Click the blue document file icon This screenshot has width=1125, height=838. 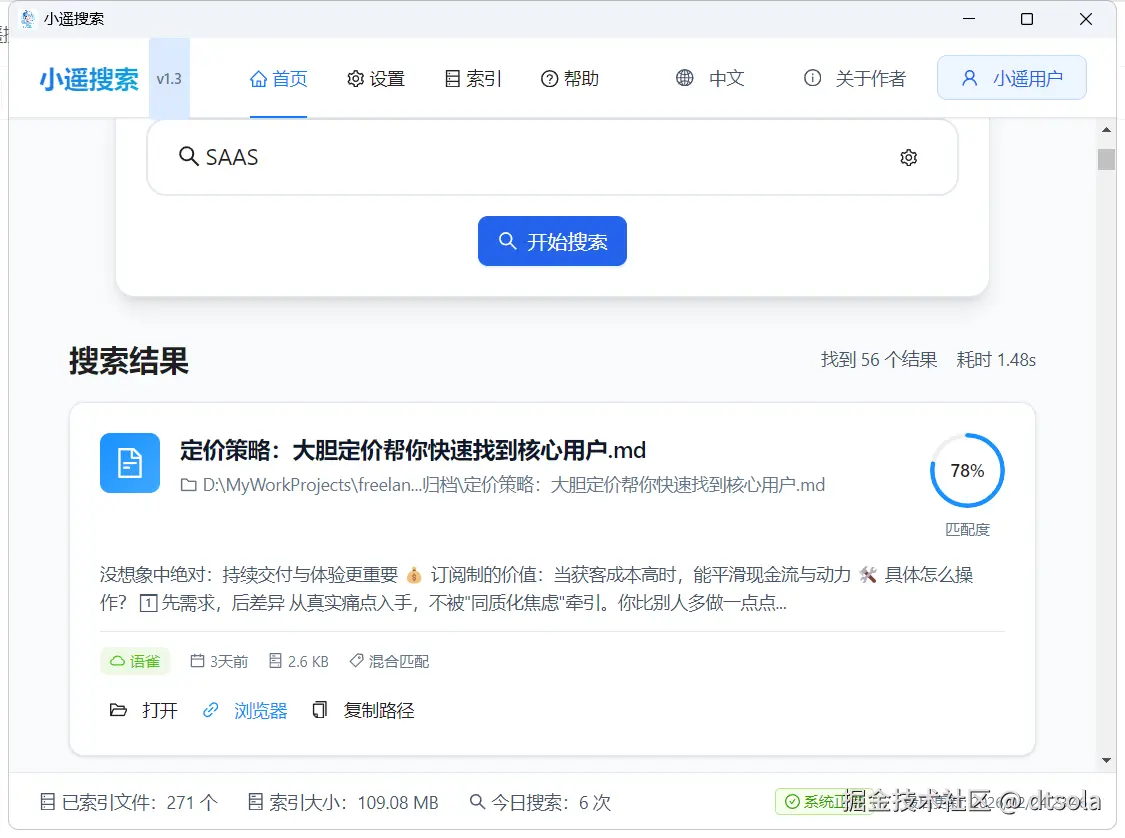130,463
